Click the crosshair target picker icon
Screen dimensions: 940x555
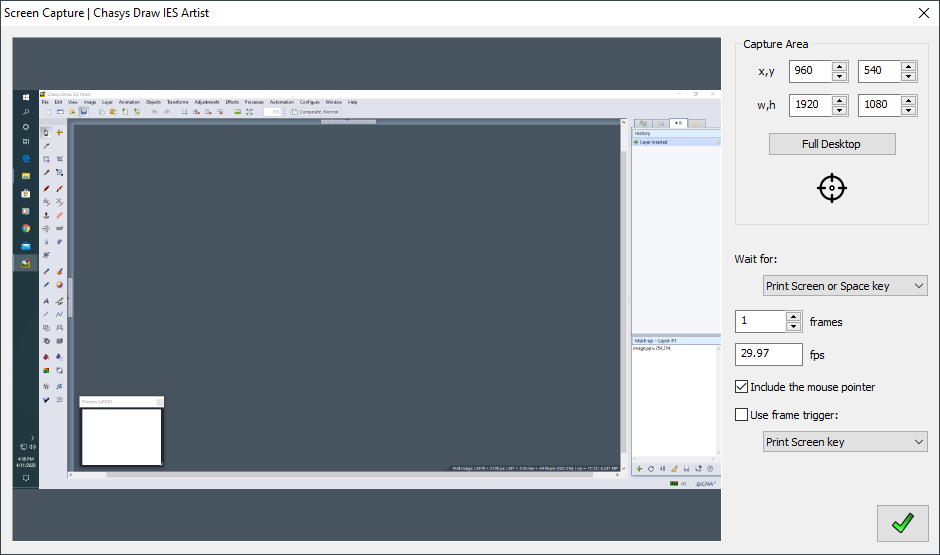pyautogui.click(x=832, y=188)
